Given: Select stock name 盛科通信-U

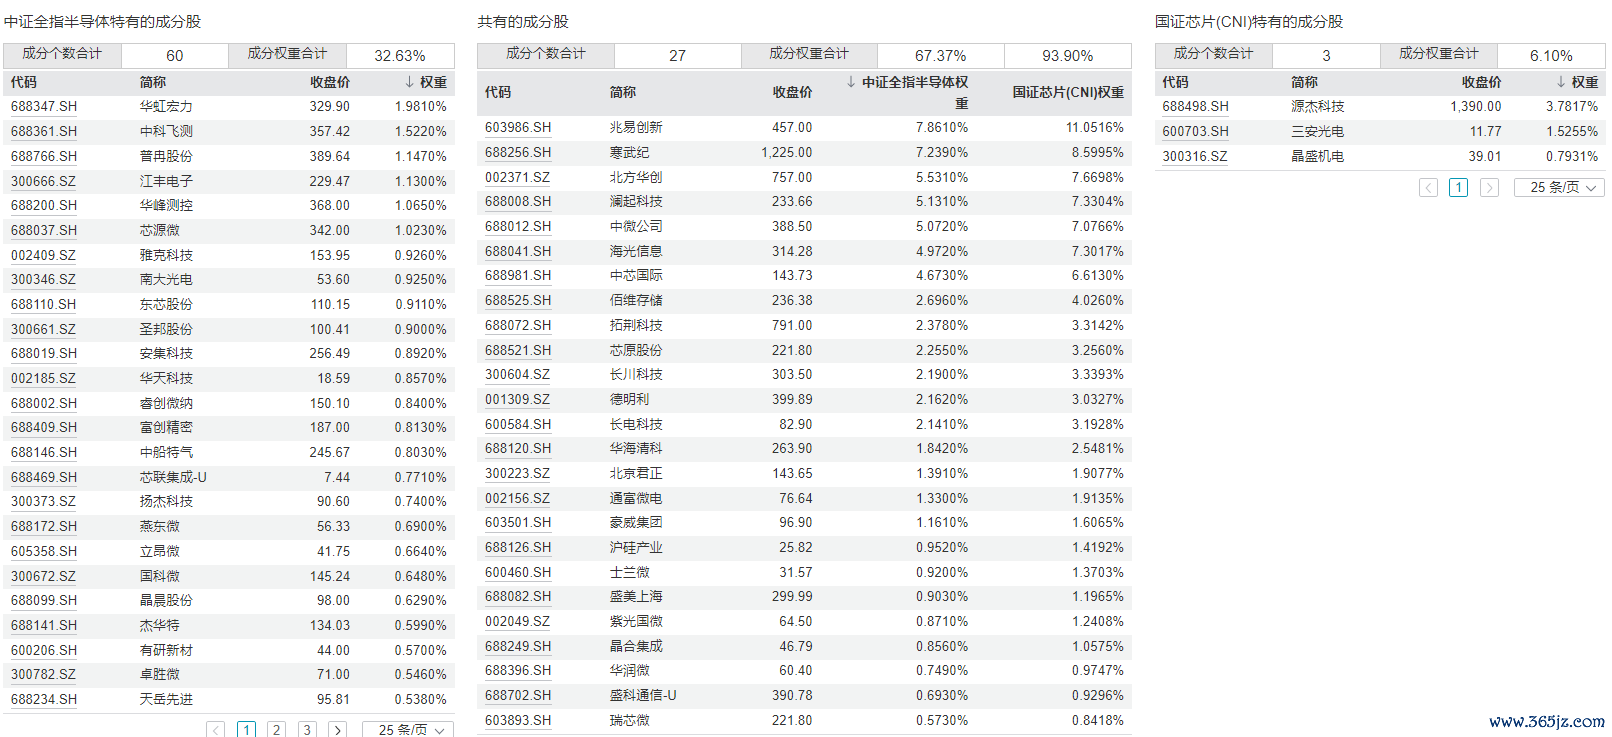Looking at the screenshot, I should (643, 695).
